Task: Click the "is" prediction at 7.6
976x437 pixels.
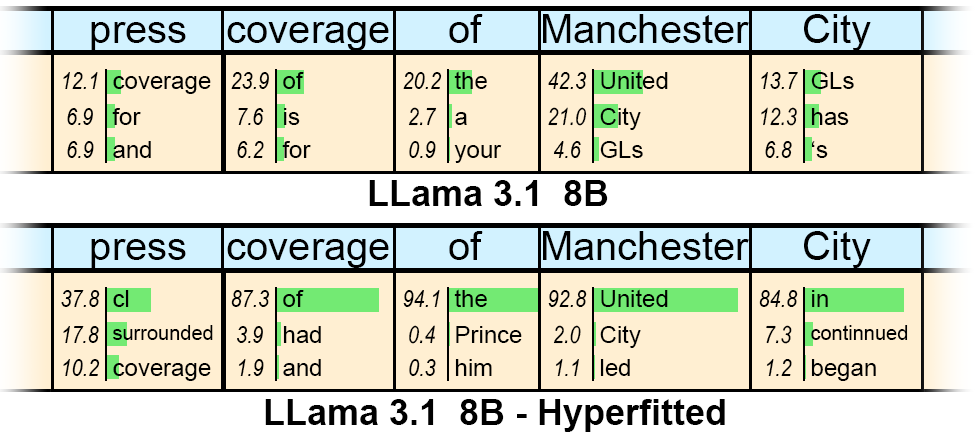Action: [x=291, y=117]
